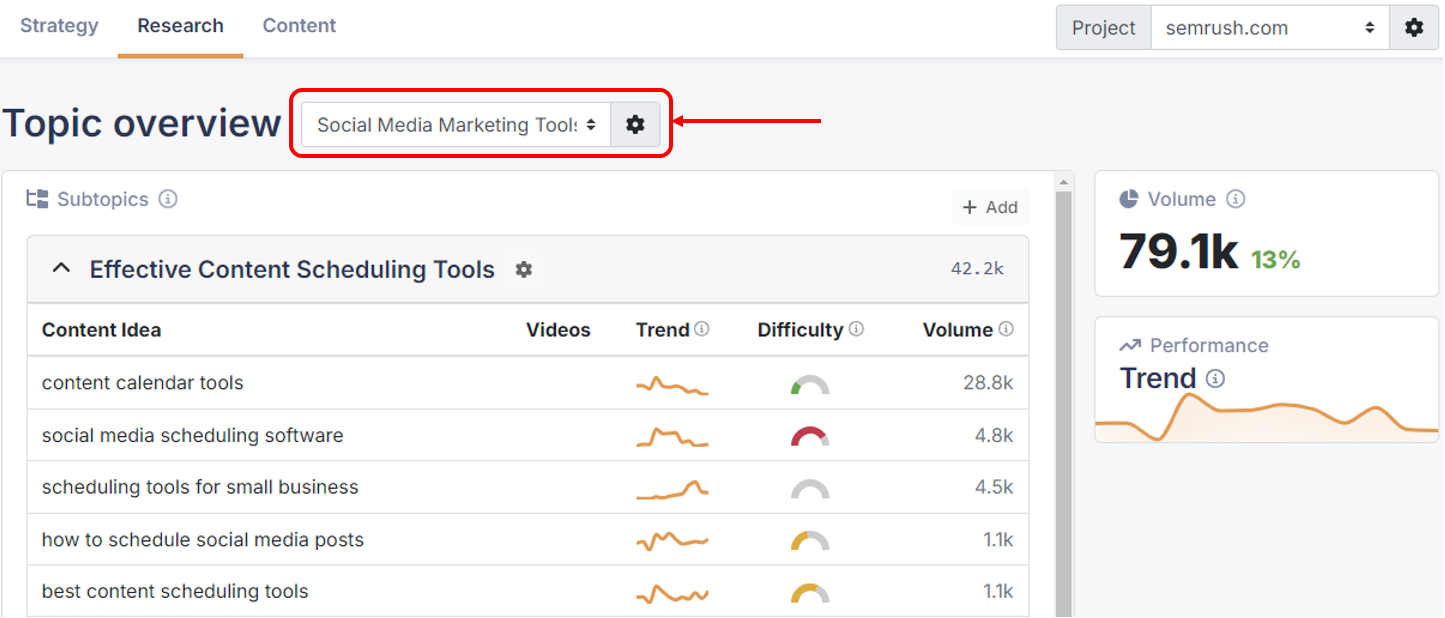Click the Difficulty column info icon
This screenshot has width=1445, height=618.
click(858, 328)
